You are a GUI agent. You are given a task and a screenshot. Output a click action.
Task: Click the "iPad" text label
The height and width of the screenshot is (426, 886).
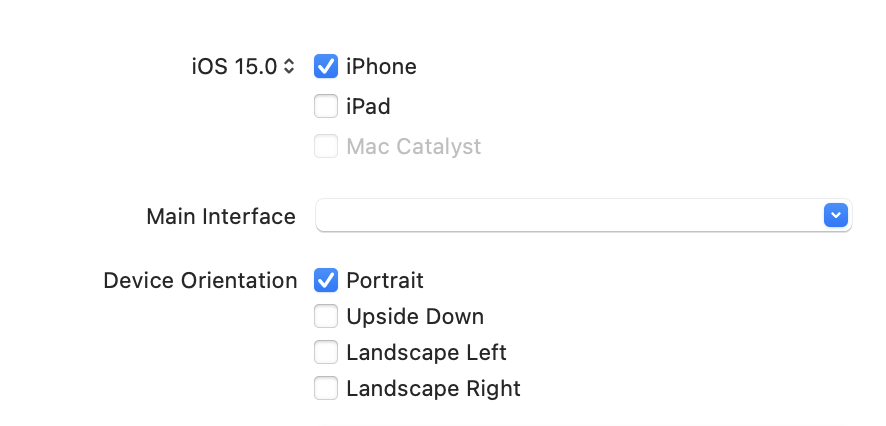point(368,106)
